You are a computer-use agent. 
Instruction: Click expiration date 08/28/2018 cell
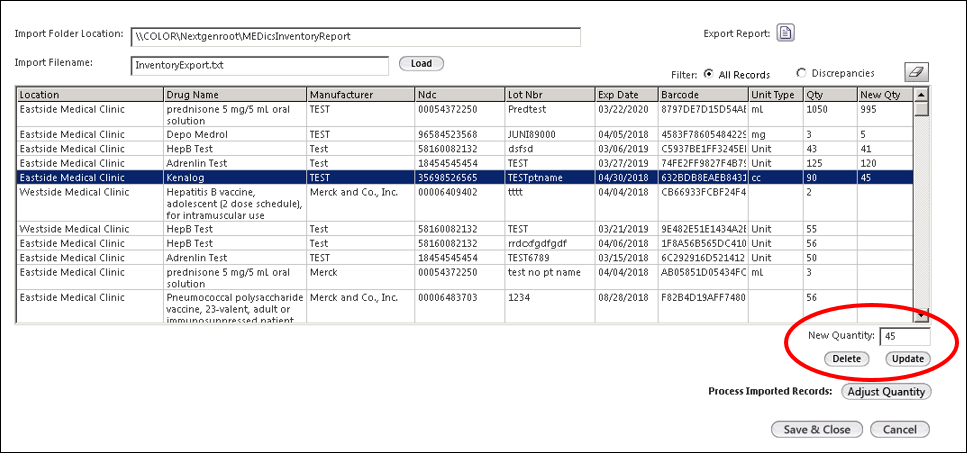(627, 306)
